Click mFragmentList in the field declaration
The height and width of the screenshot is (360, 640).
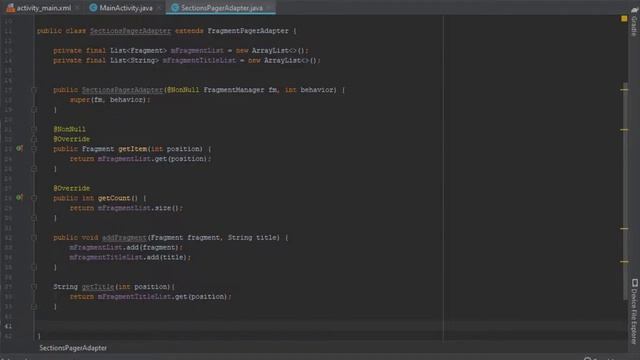coord(197,50)
